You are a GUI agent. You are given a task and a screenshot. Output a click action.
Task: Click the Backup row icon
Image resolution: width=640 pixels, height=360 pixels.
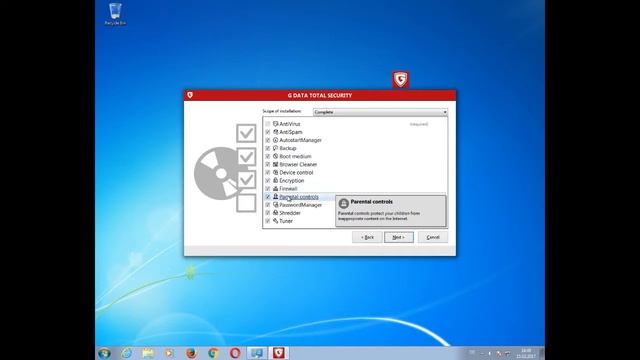[276, 148]
